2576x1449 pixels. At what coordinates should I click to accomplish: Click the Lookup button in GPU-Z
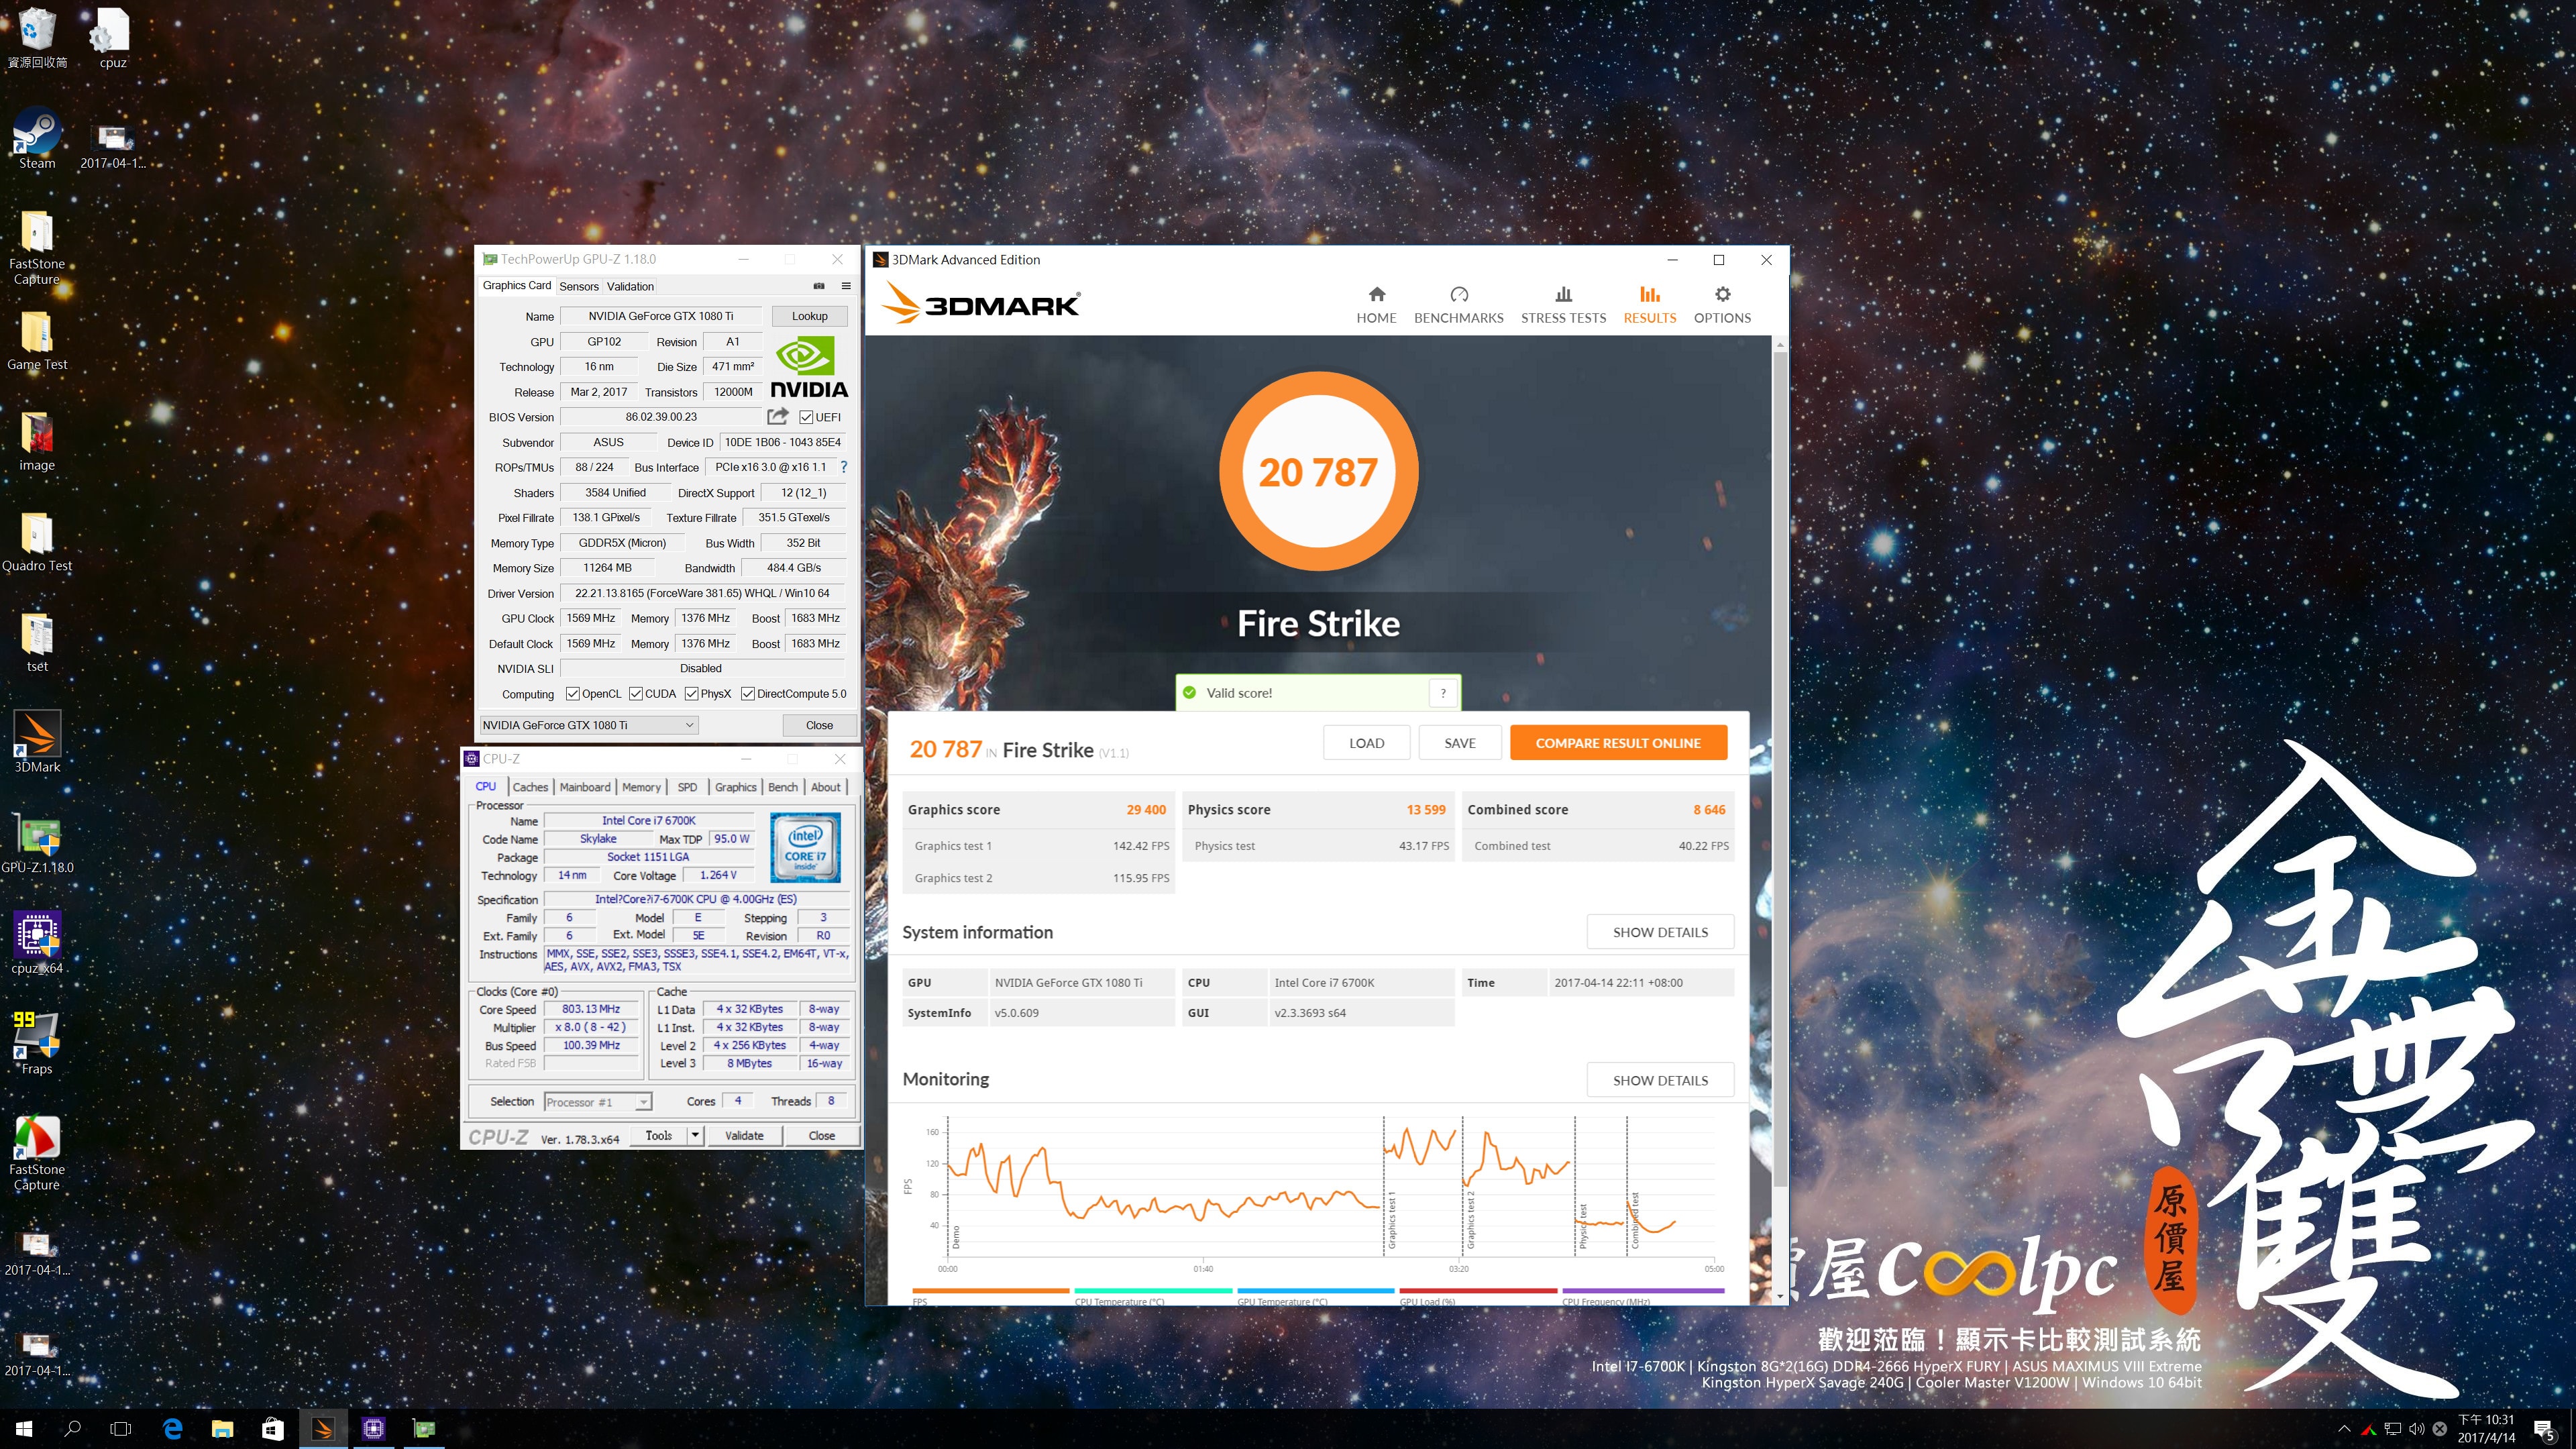pyautogui.click(x=809, y=316)
